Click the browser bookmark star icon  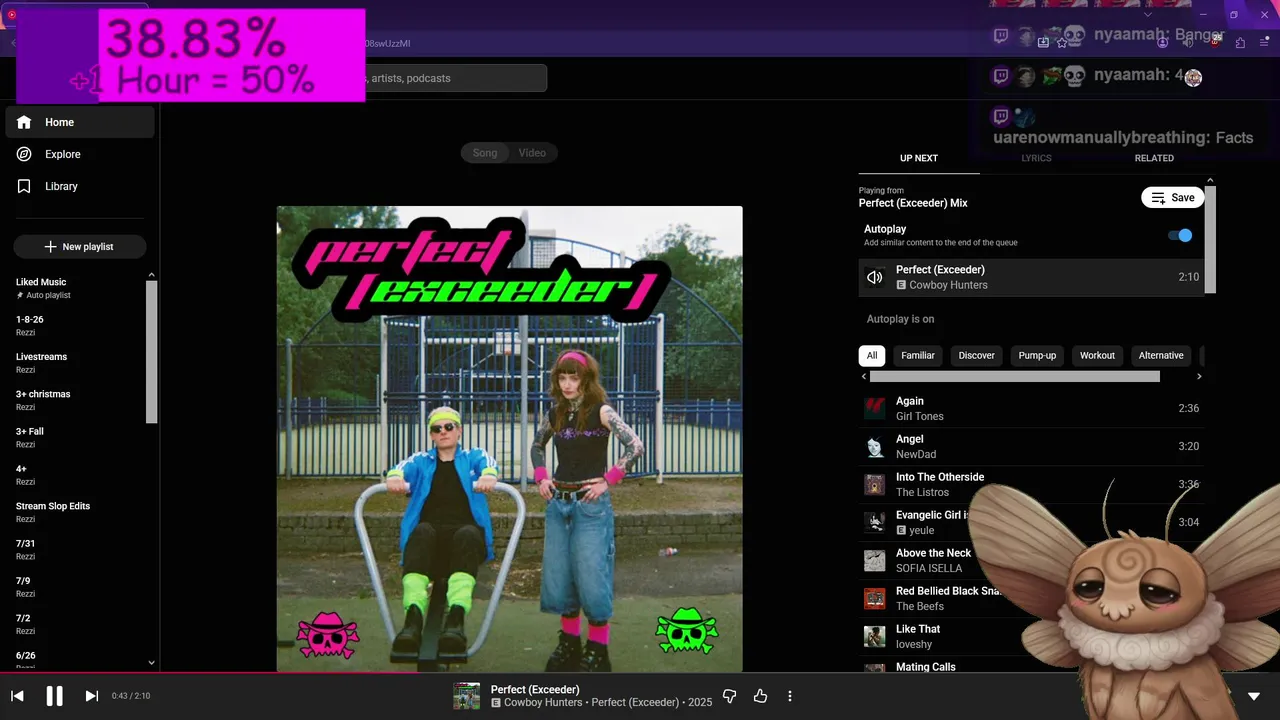[x=1062, y=43]
